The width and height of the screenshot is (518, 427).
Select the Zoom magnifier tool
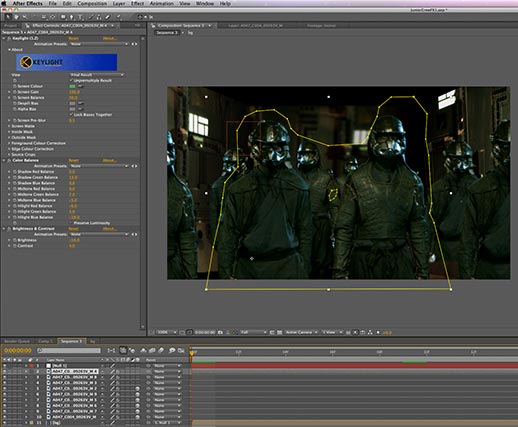(25, 17)
